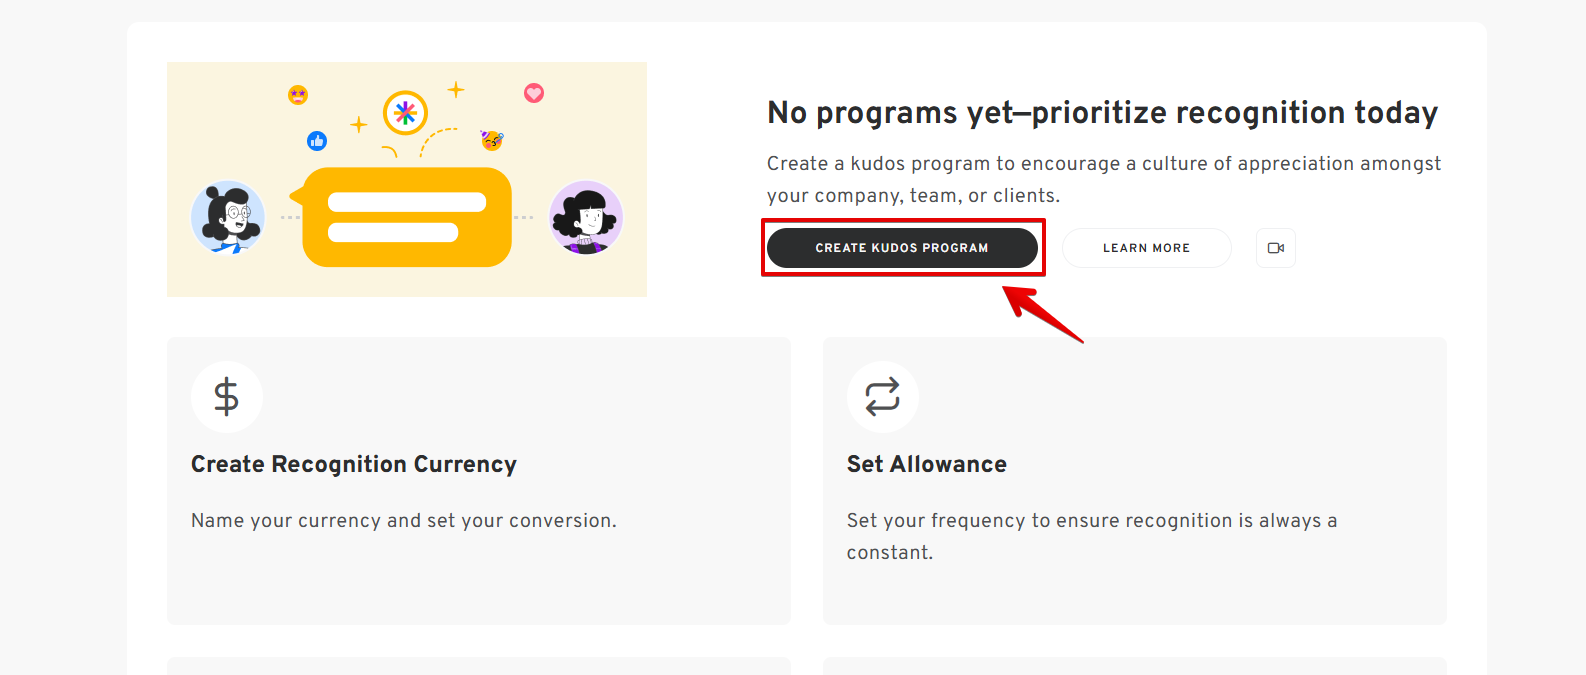This screenshot has height=675, width=1586.
Task: Click the dollar sign currency icon
Action: (x=227, y=397)
